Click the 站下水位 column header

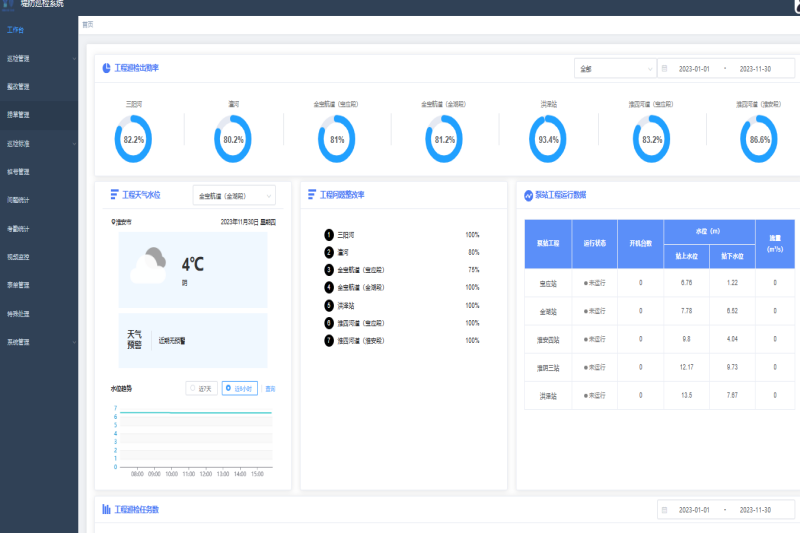(732, 256)
